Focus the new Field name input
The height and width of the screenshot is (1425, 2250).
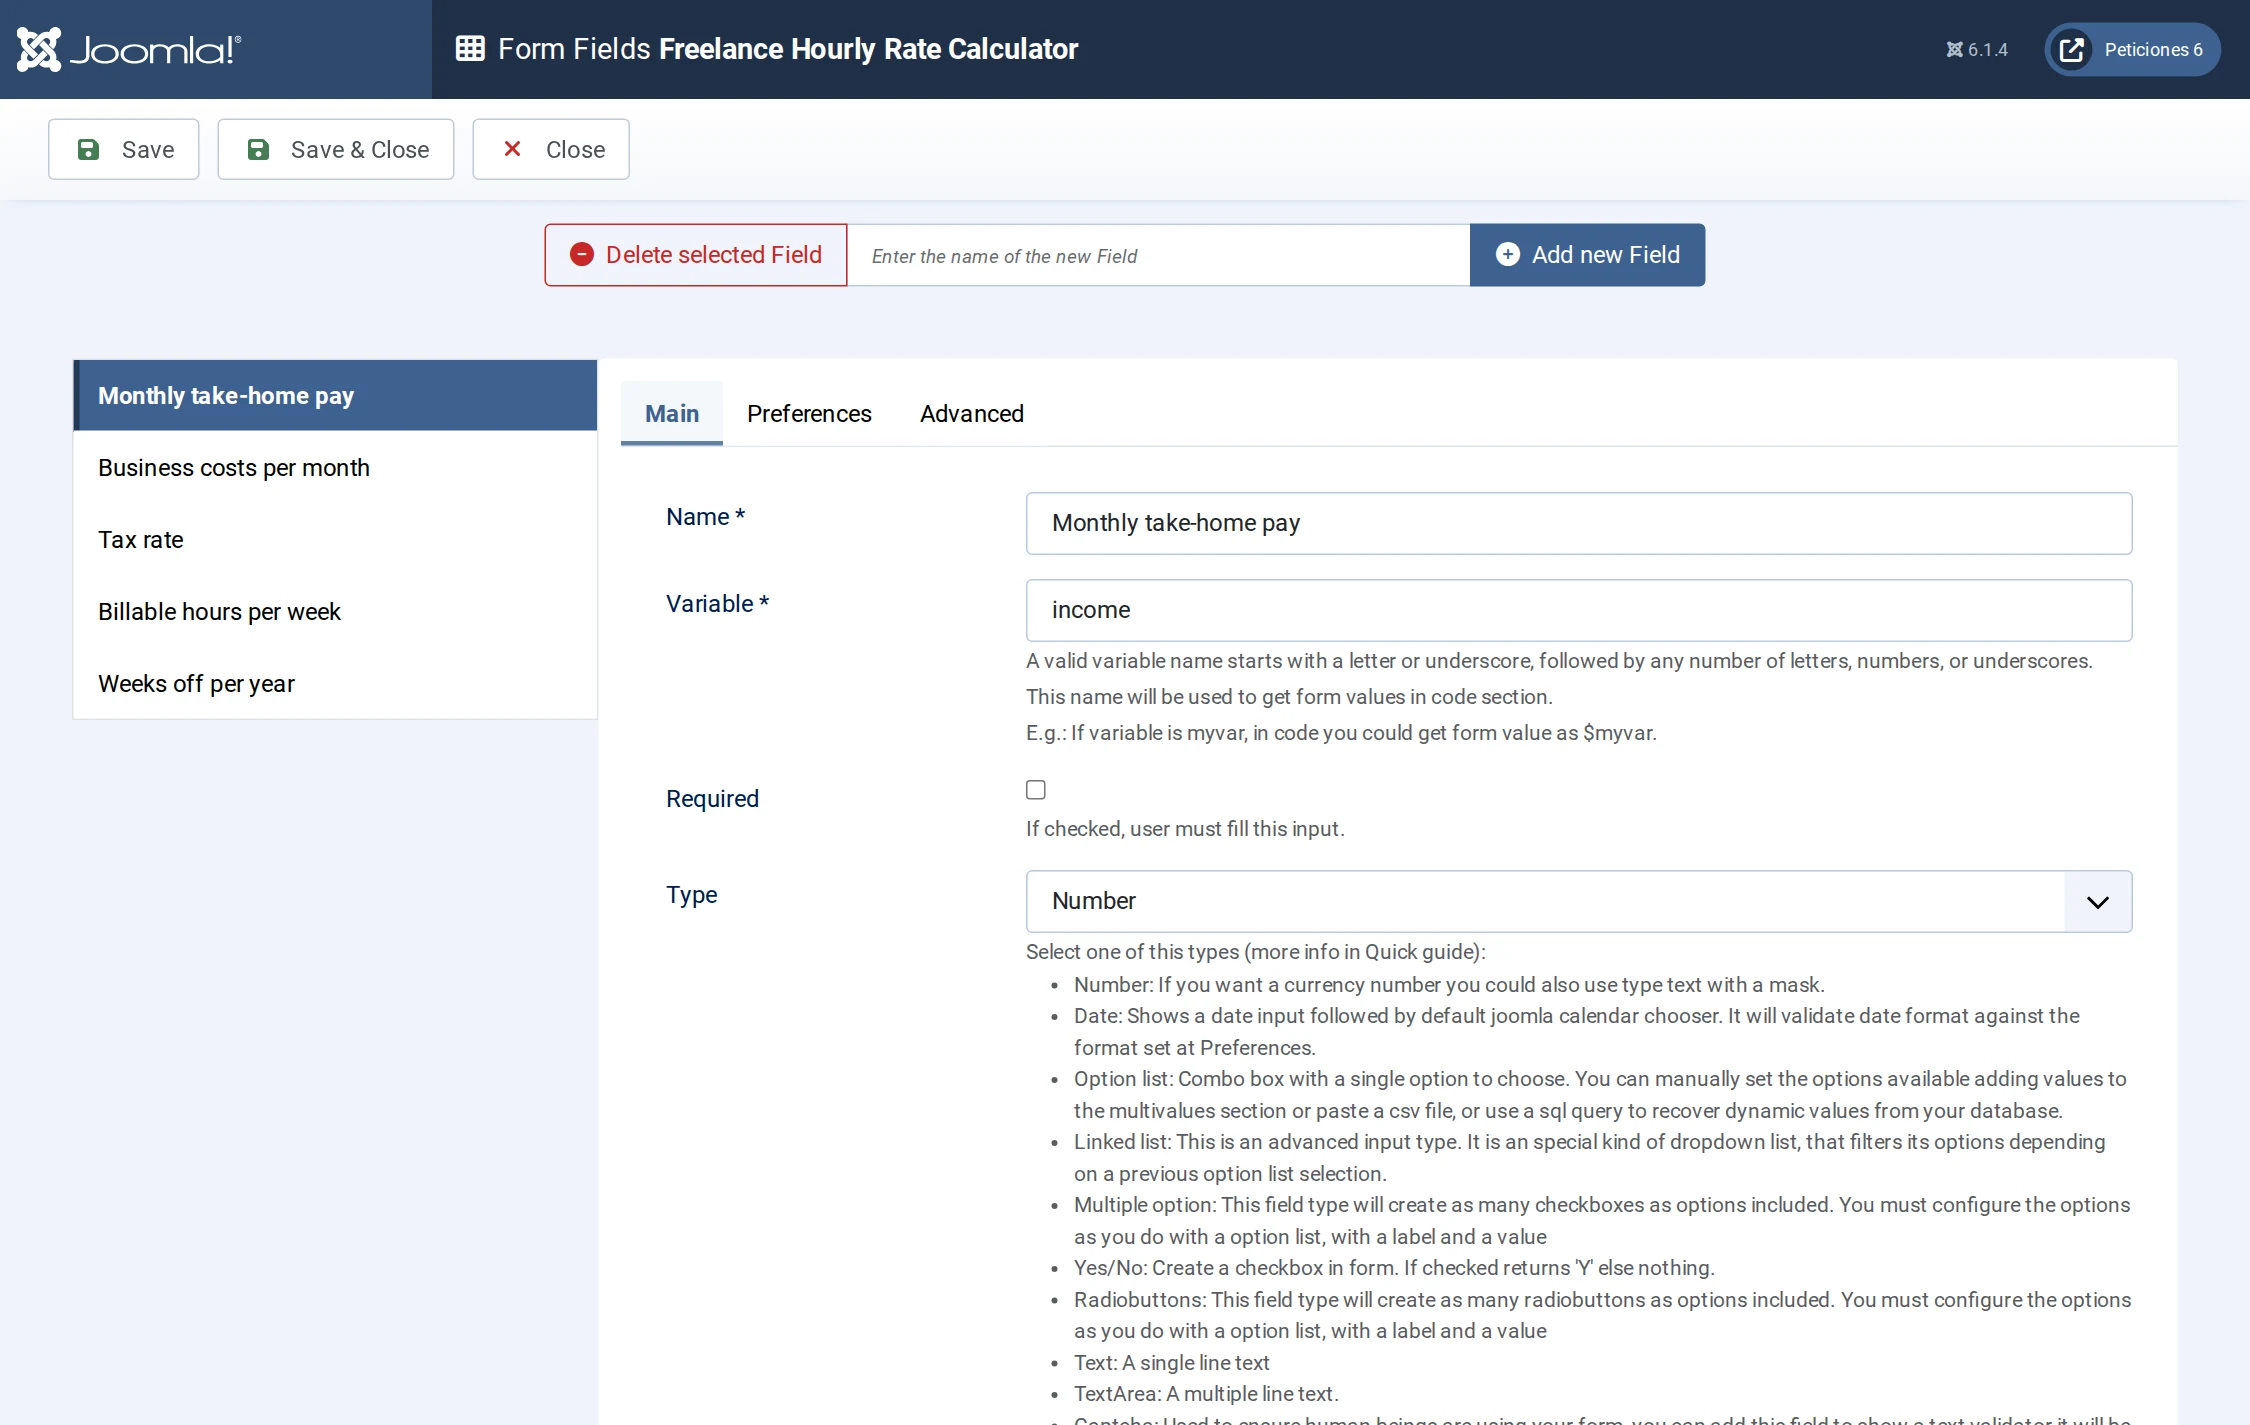click(x=1158, y=255)
